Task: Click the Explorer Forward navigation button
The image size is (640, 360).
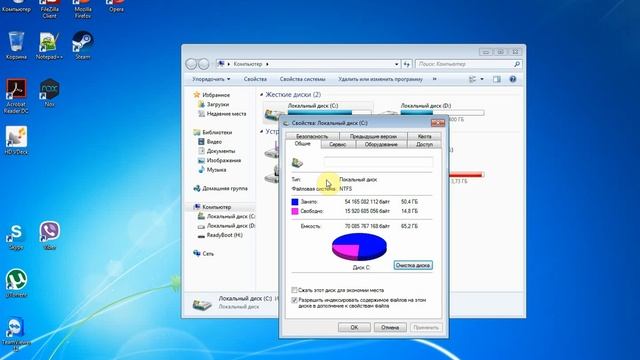Action: pyautogui.click(x=203, y=64)
